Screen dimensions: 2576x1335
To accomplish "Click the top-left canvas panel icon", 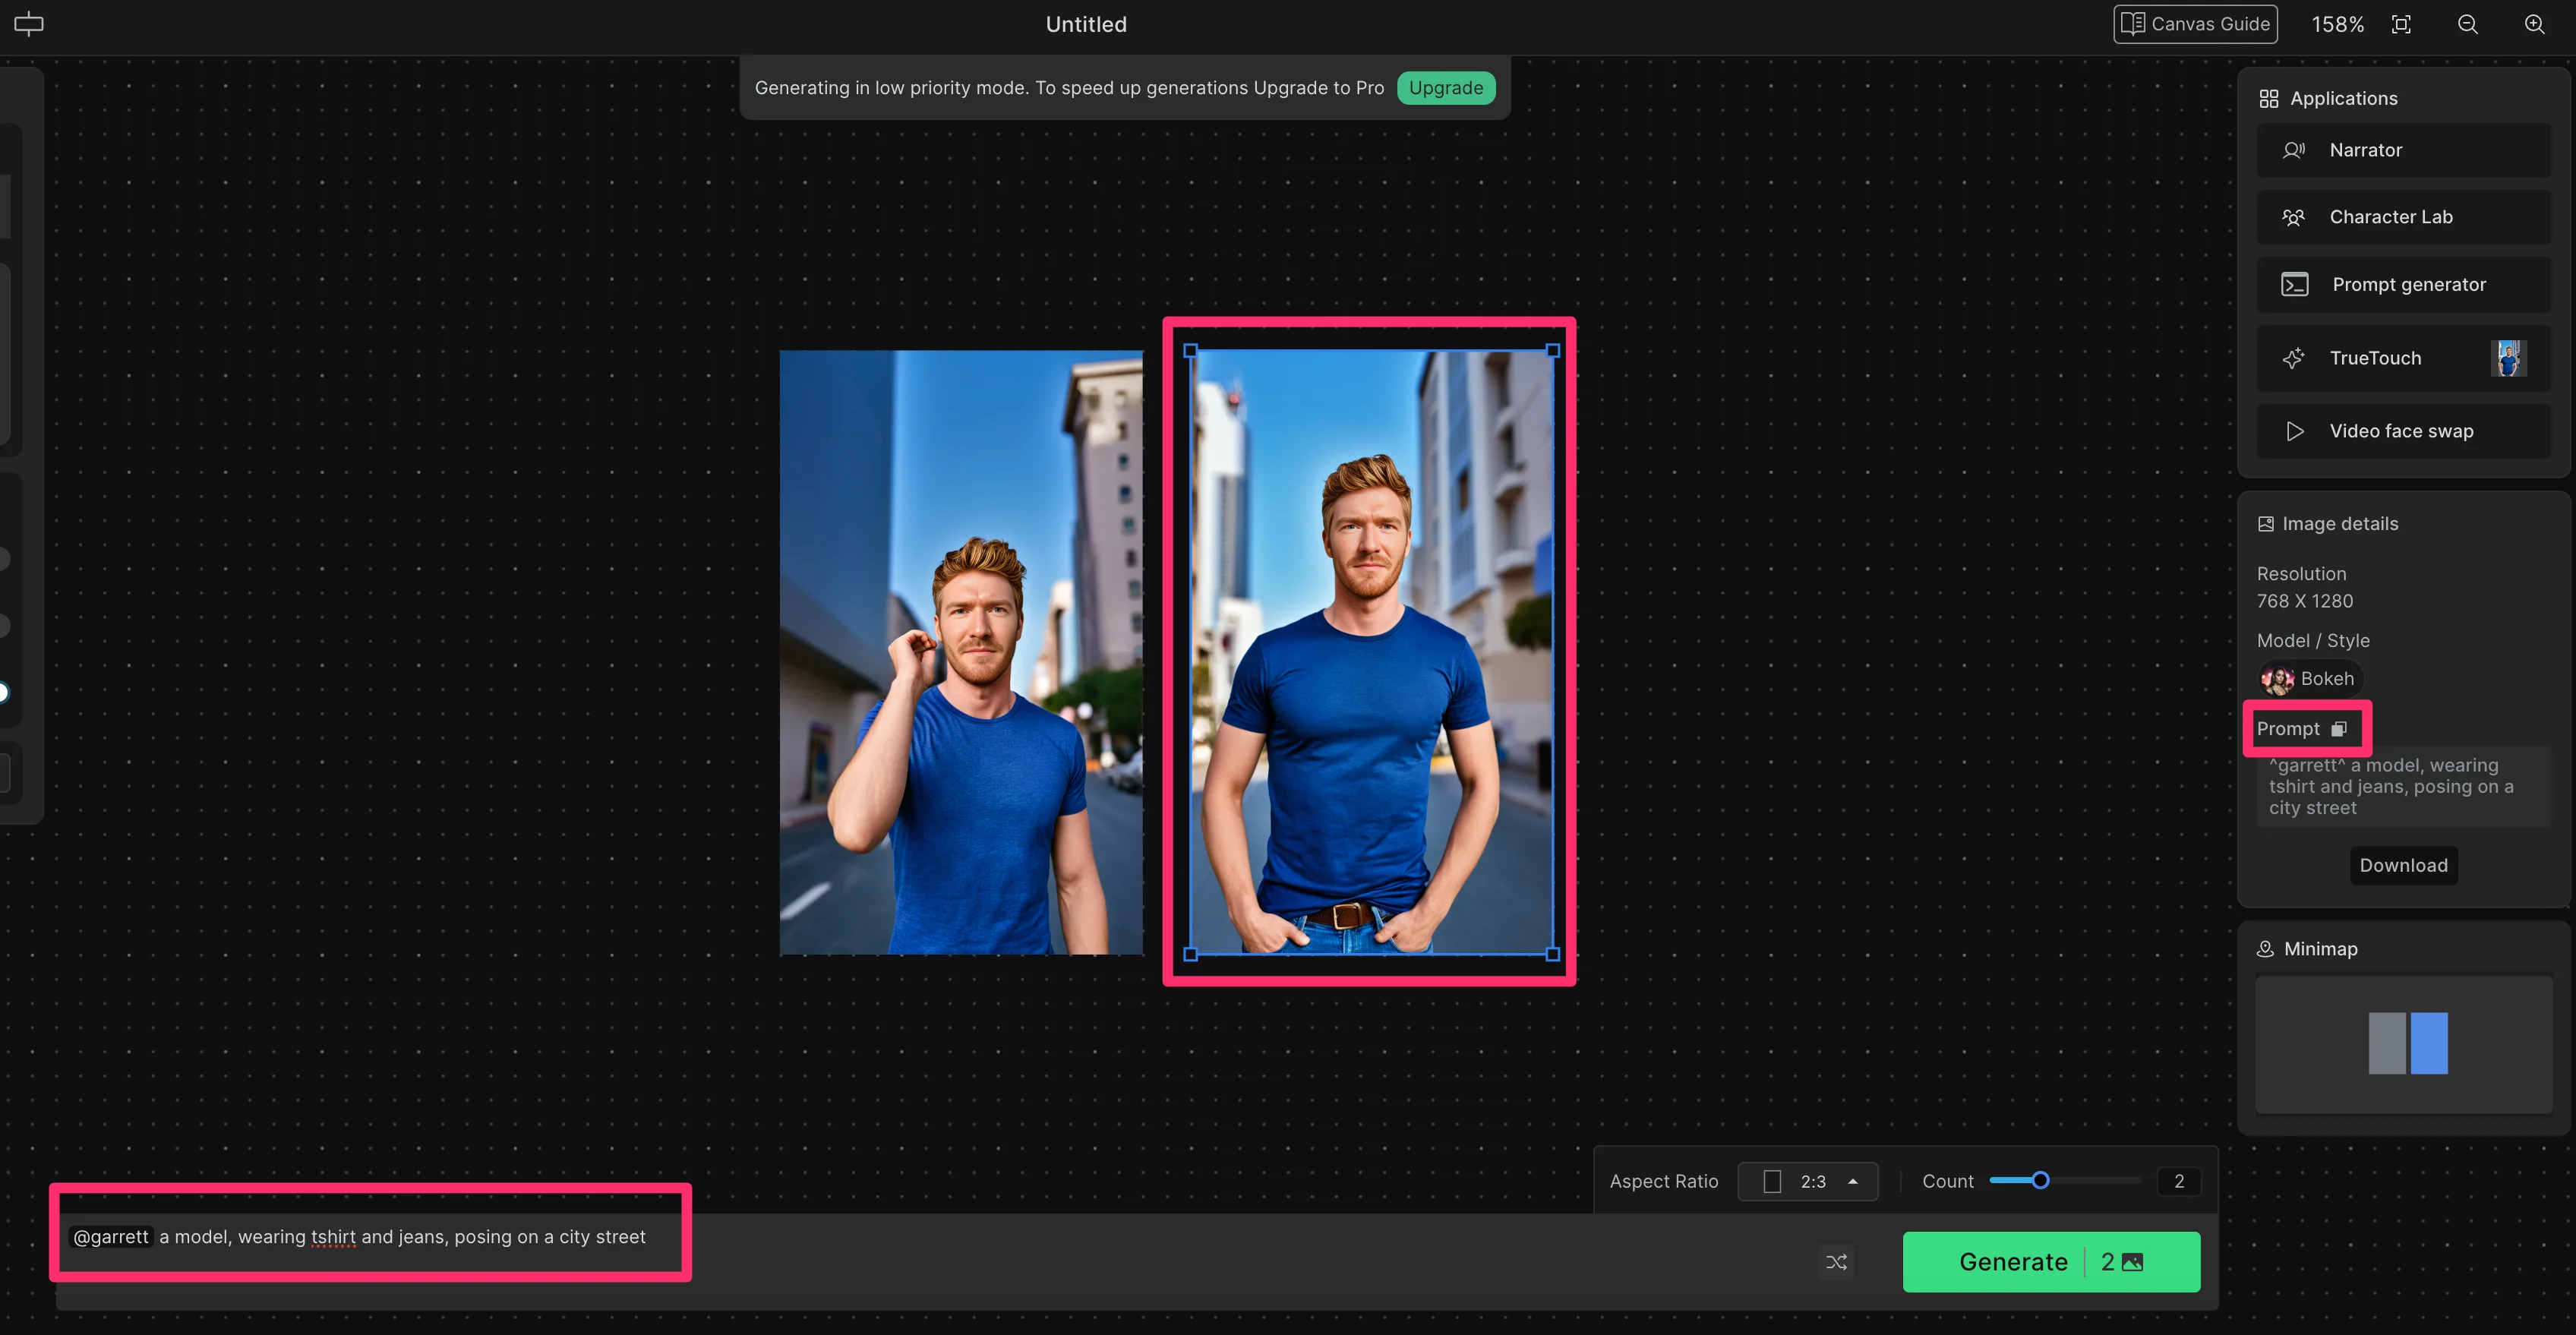I will (x=29, y=24).
